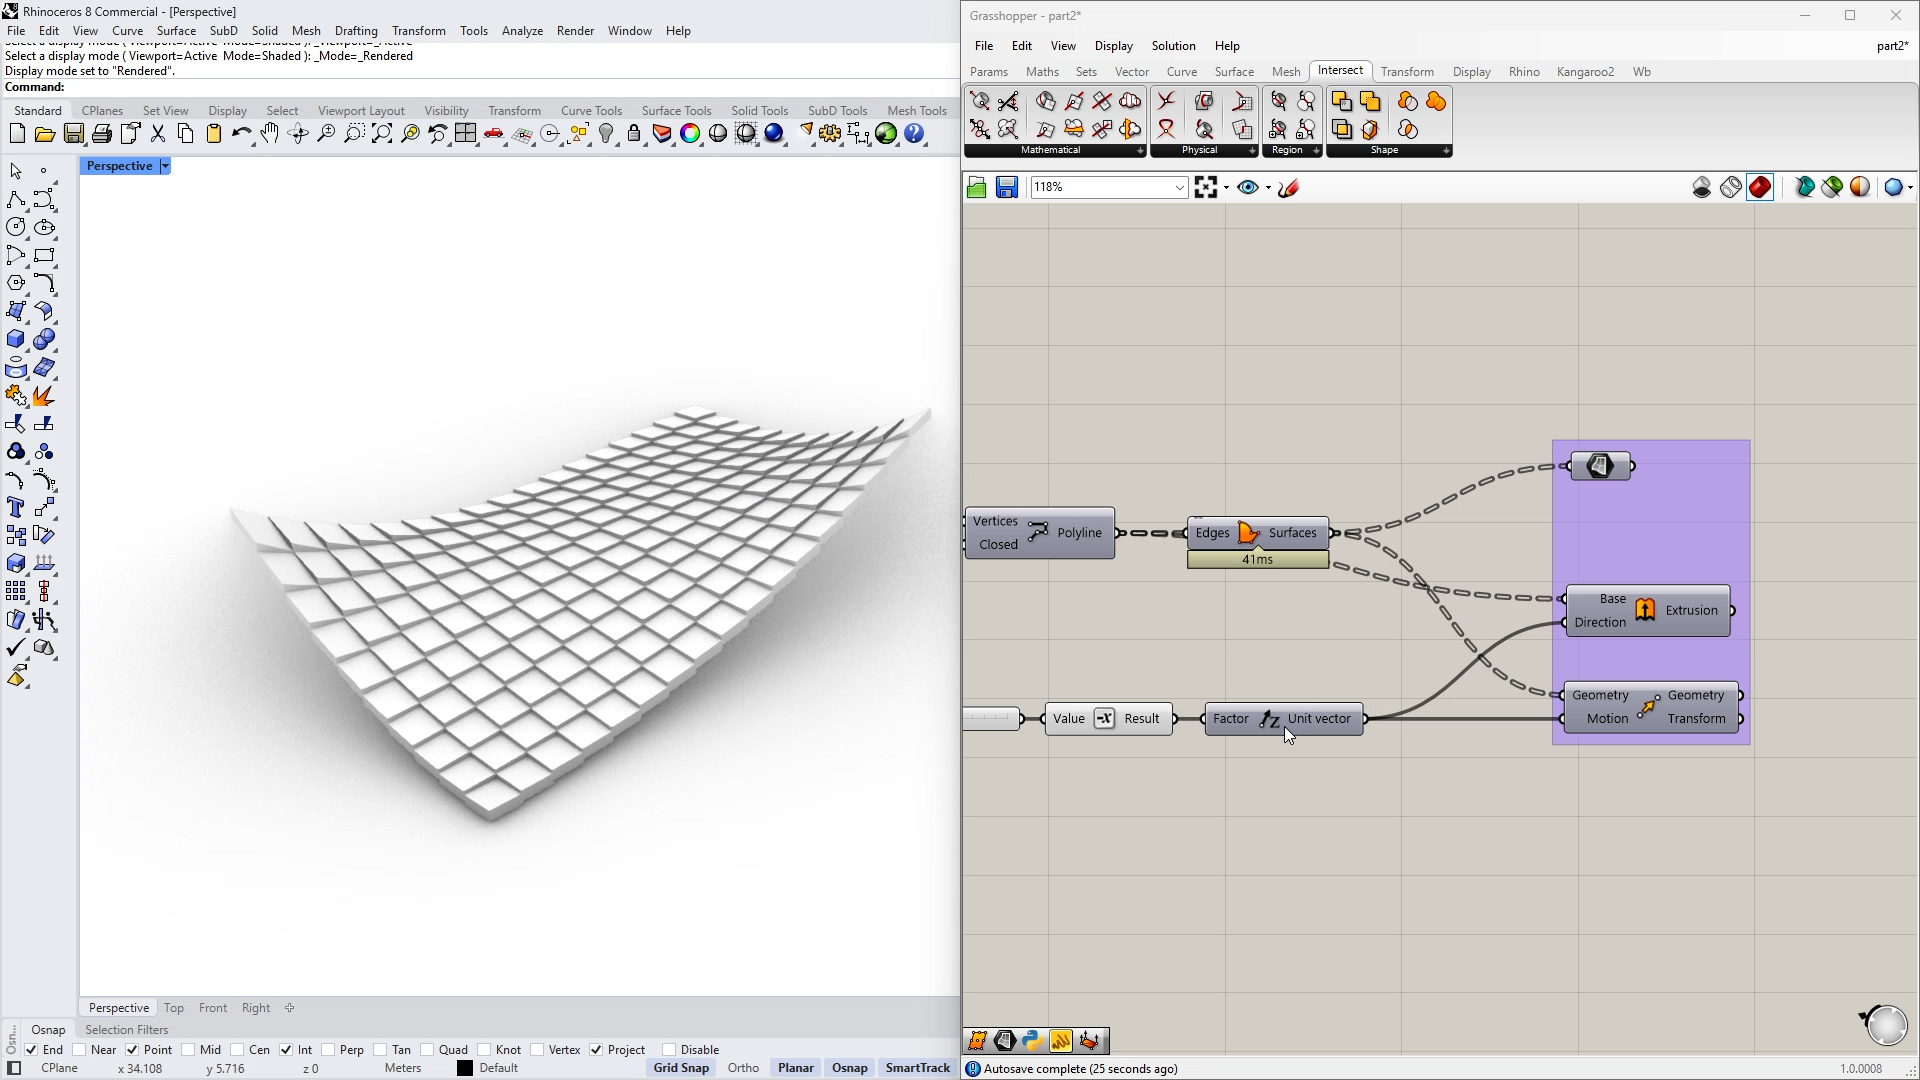
Task: Open the Perspective viewport dropdown arrow
Action: pos(165,166)
